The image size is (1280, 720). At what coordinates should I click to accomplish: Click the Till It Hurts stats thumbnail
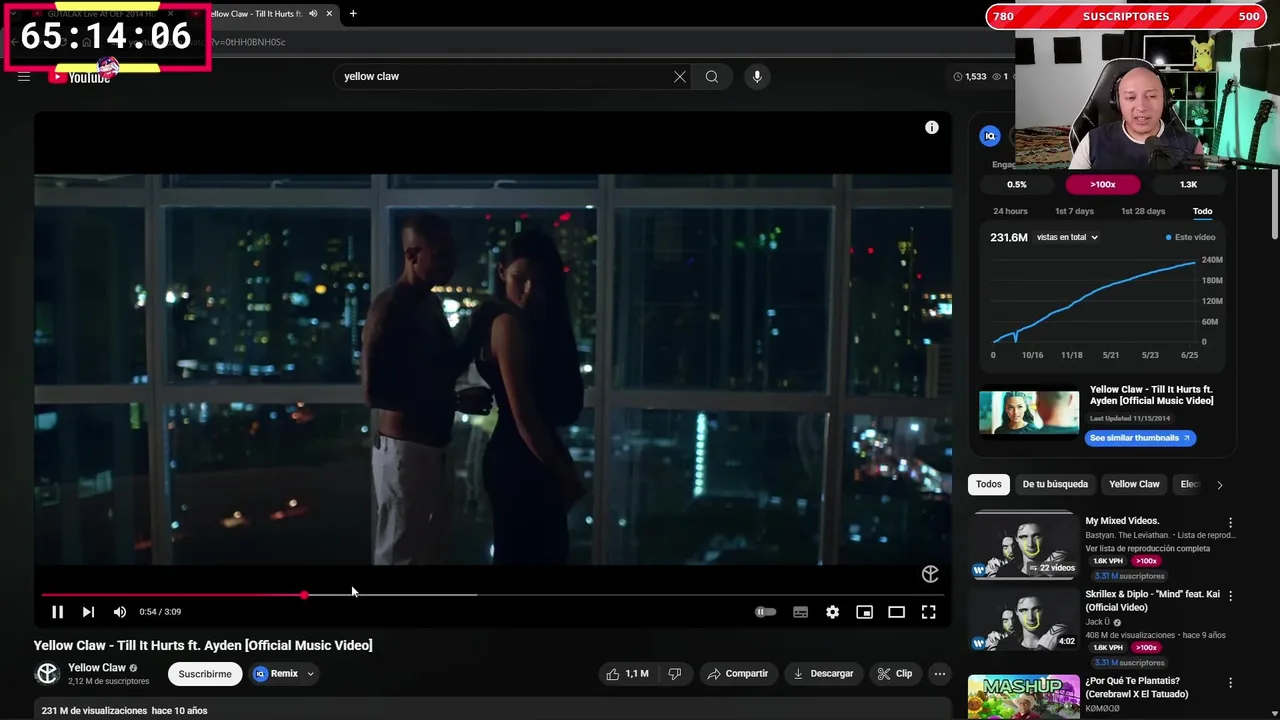pos(1029,413)
